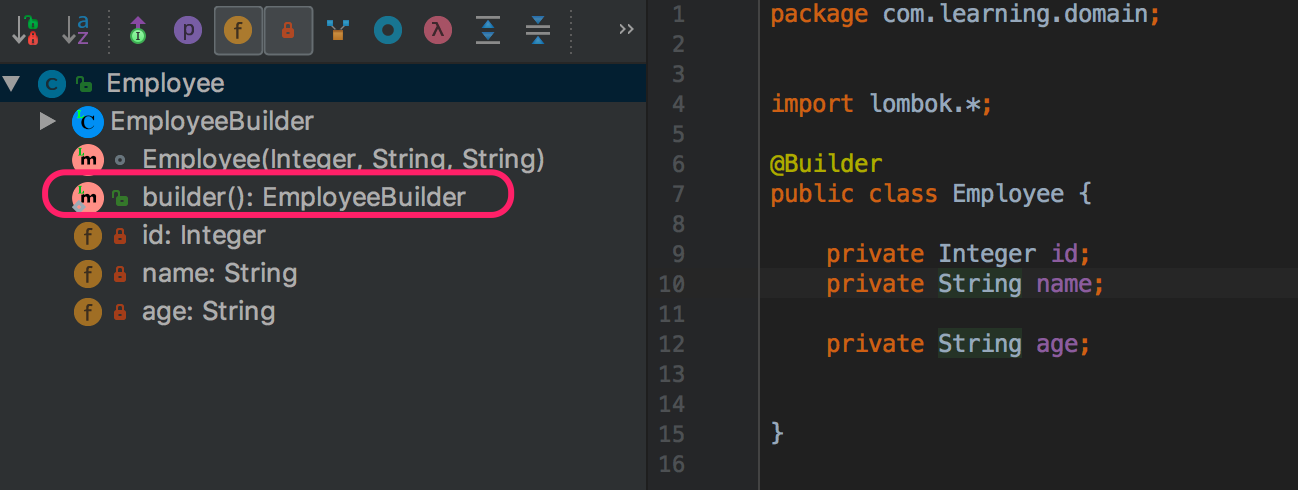Click Expand All icon
Image resolution: width=1298 pixels, height=490 pixels.
click(488, 30)
